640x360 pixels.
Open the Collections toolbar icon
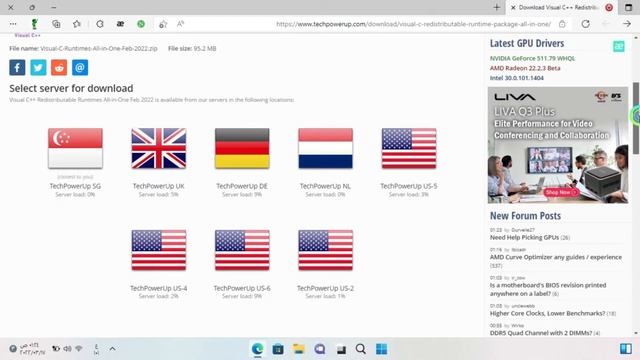tap(56, 24)
